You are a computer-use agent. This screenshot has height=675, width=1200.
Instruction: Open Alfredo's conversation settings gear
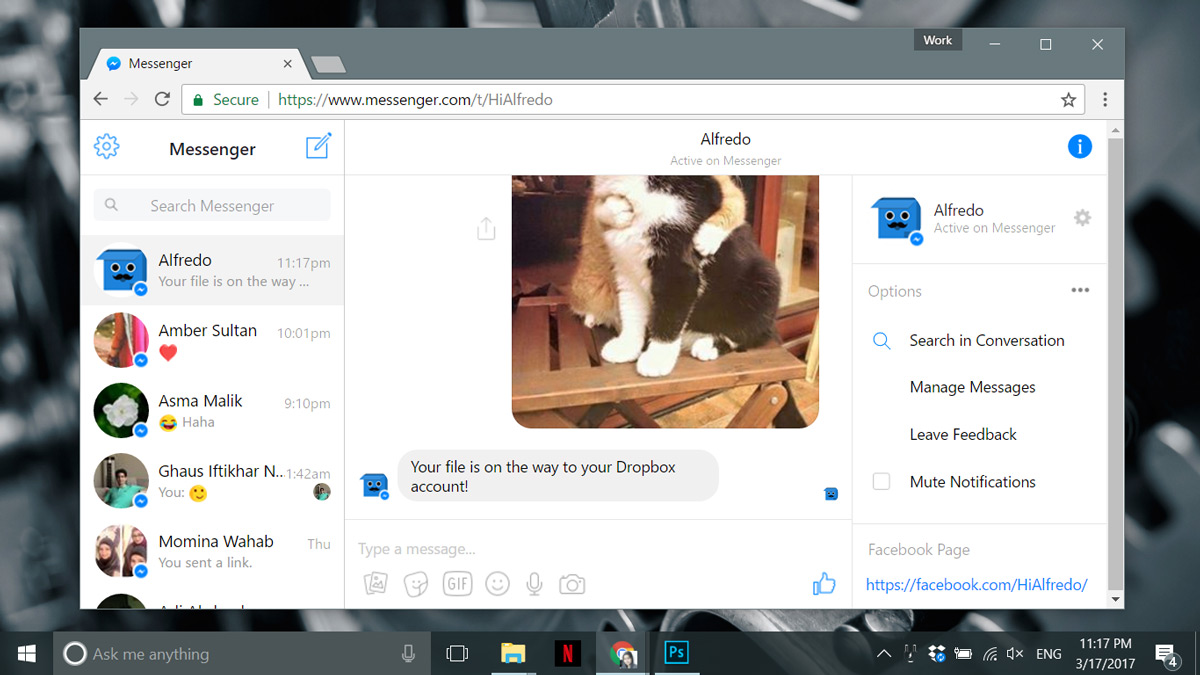1082,218
